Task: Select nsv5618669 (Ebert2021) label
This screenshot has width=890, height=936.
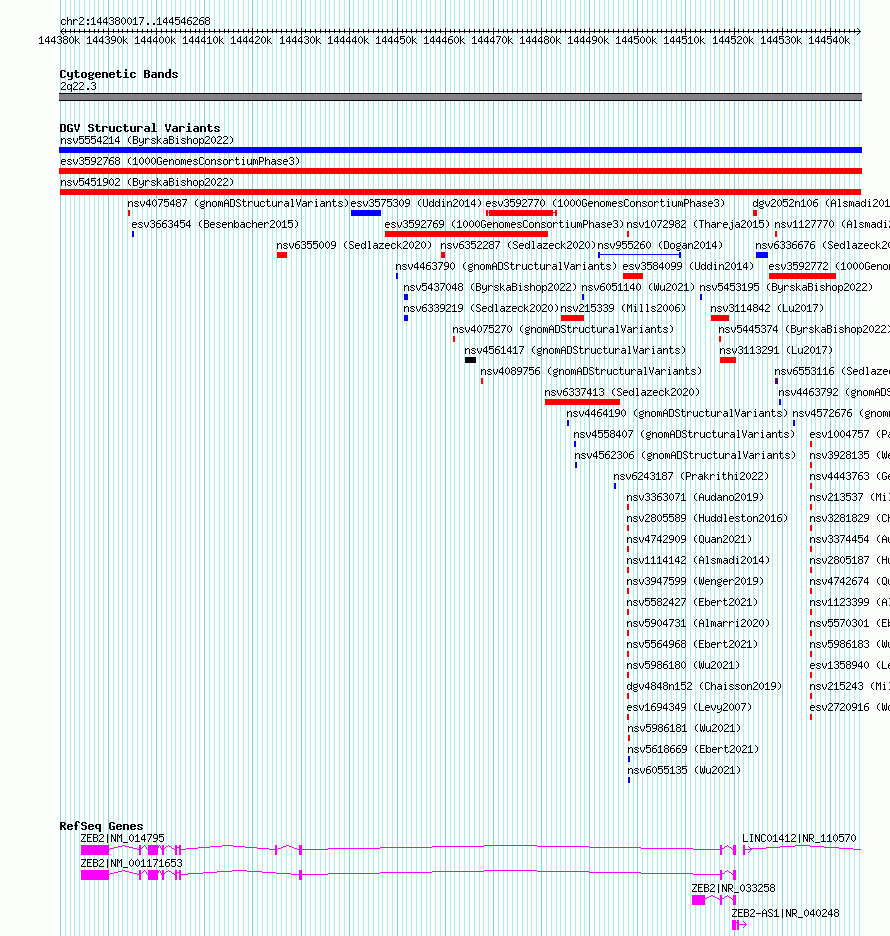Action: [x=692, y=749]
